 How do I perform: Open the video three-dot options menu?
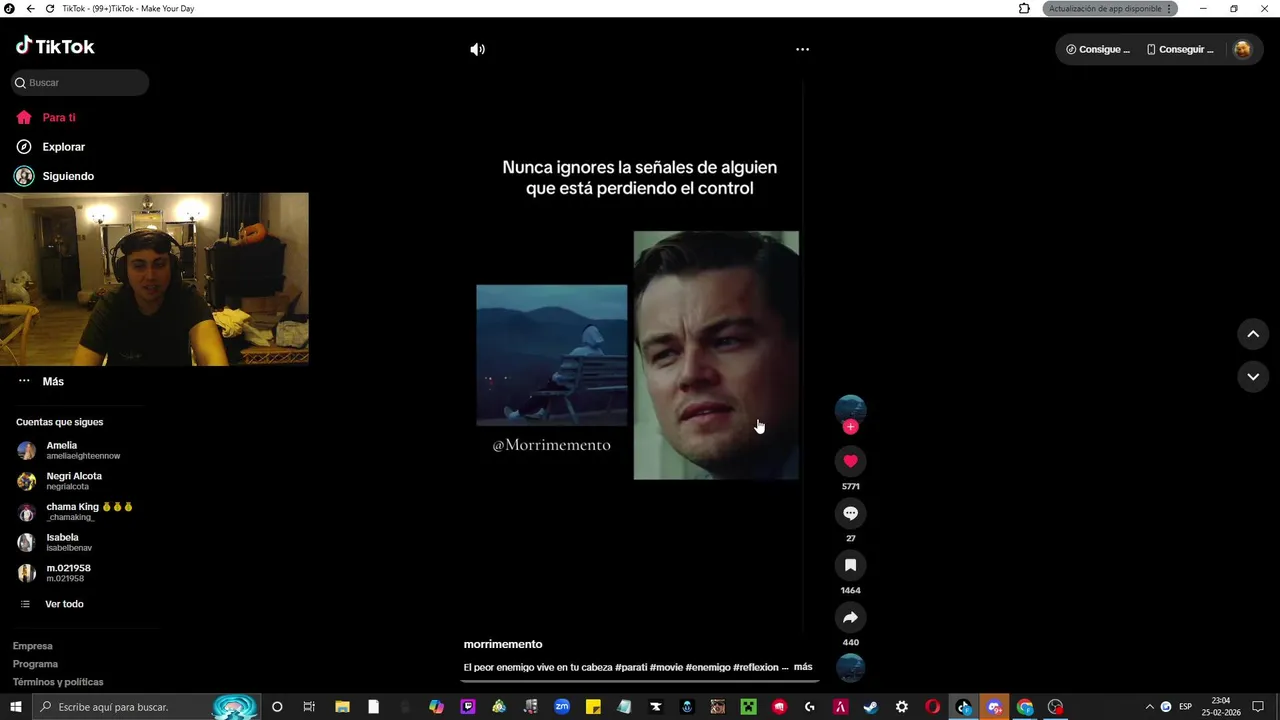click(x=802, y=49)
